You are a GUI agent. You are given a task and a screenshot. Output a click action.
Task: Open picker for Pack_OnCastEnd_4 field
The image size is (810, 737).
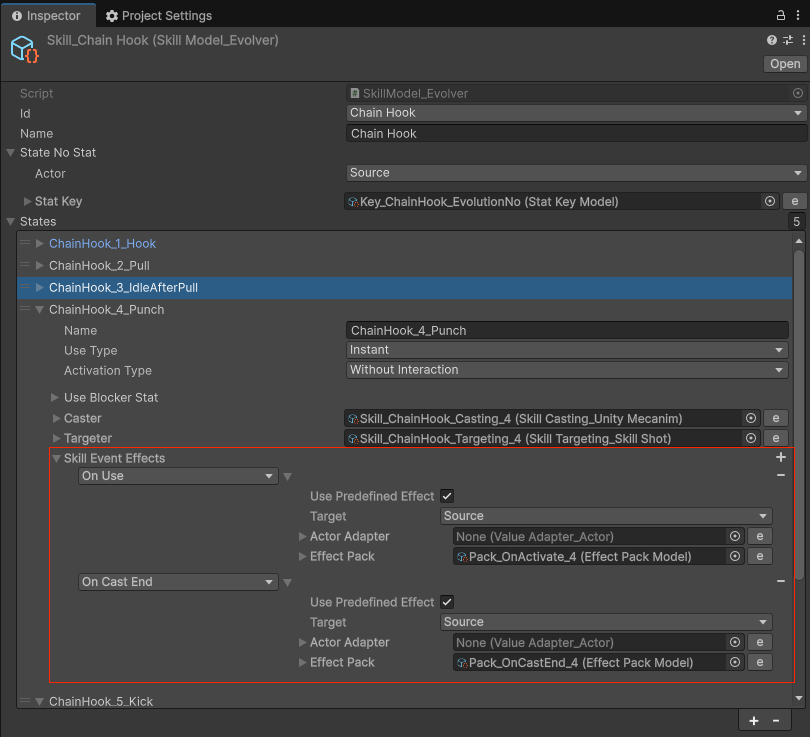pyautogui.click(x=735, y=662)
